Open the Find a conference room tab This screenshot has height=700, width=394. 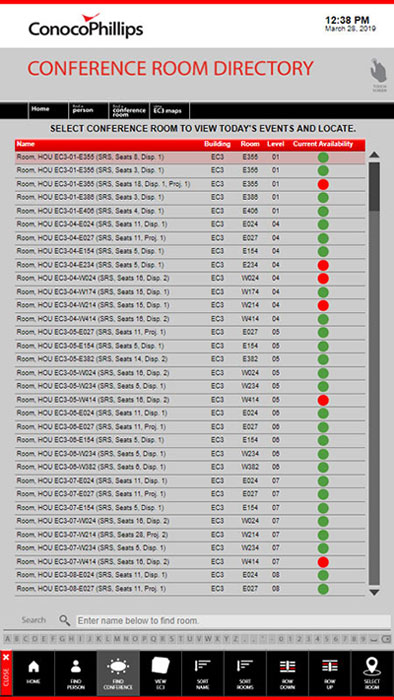click(129, 110)
